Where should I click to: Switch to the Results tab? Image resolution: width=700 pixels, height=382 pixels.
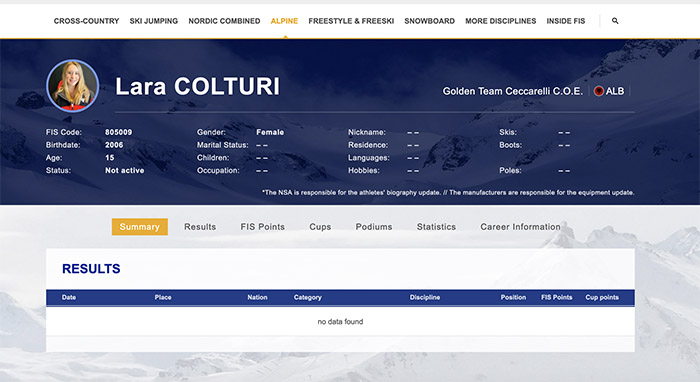point(200,227)
